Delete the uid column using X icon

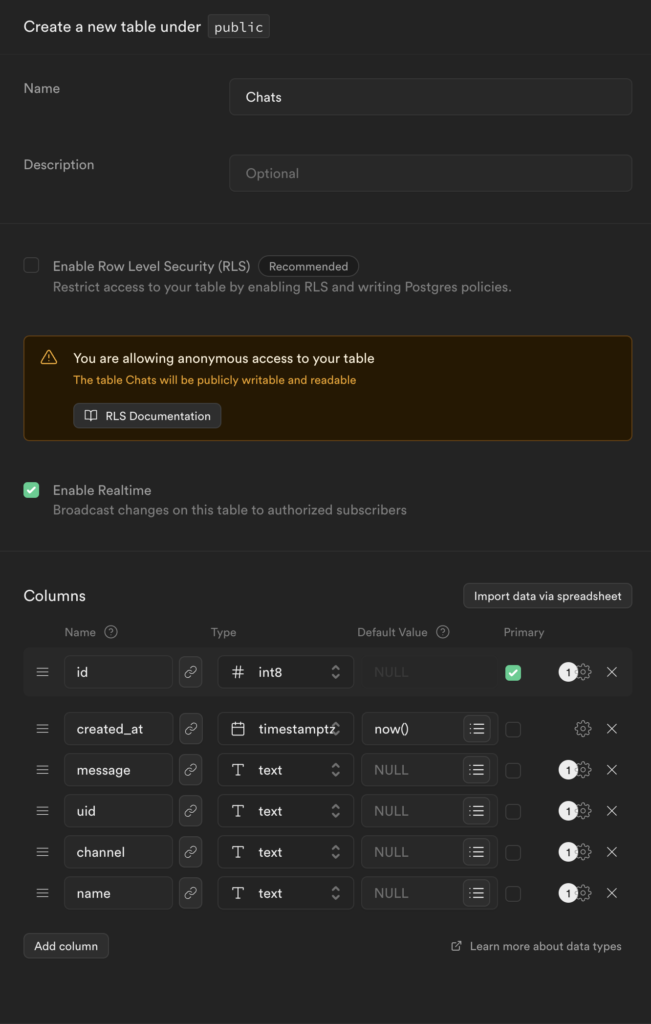point(612,811)
